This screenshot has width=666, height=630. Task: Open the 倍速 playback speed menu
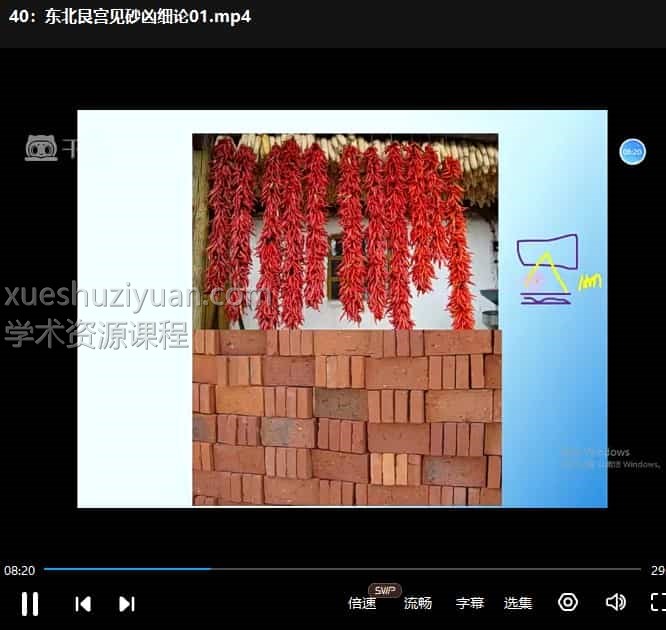(x=362, y=603)
